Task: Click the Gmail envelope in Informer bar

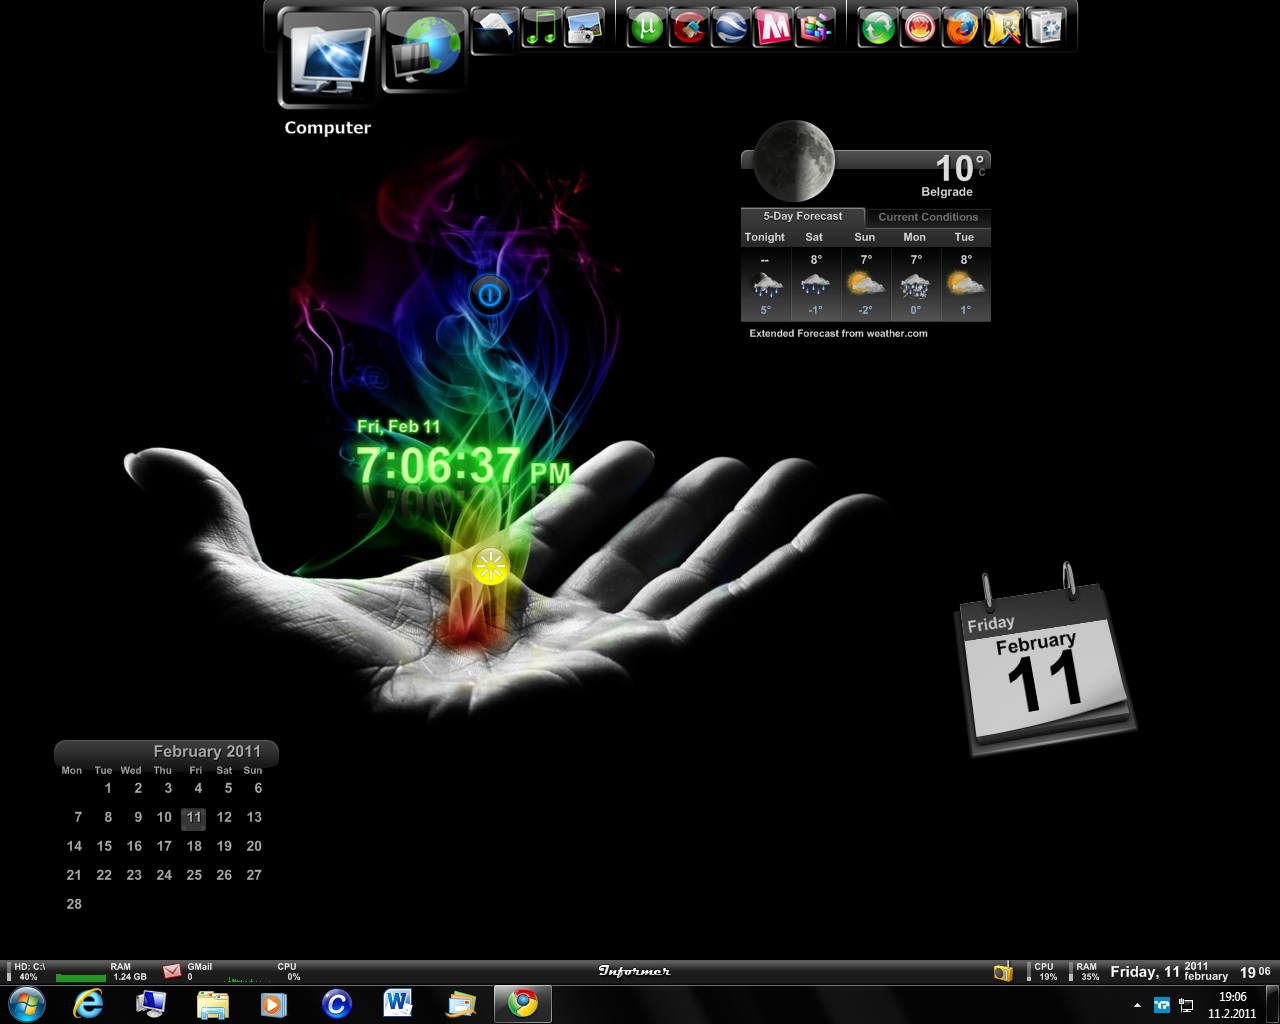Action: click(172, 970)
